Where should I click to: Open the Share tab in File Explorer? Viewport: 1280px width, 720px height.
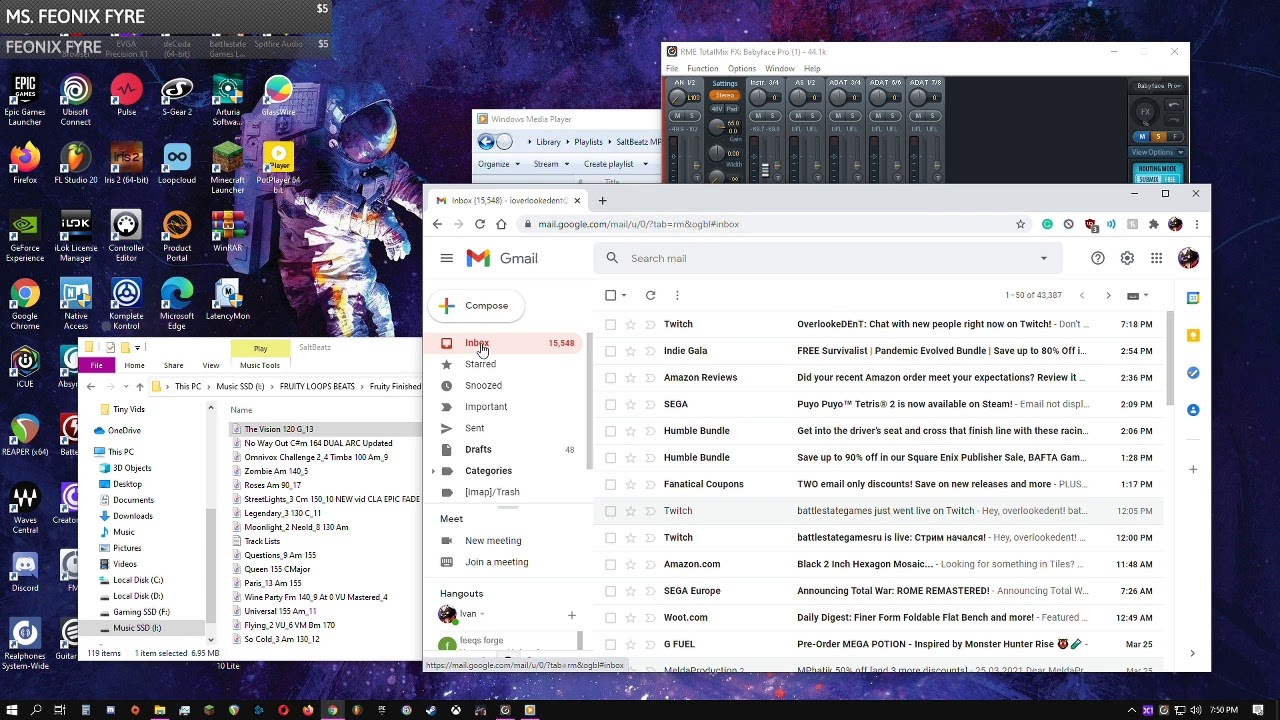173,365
